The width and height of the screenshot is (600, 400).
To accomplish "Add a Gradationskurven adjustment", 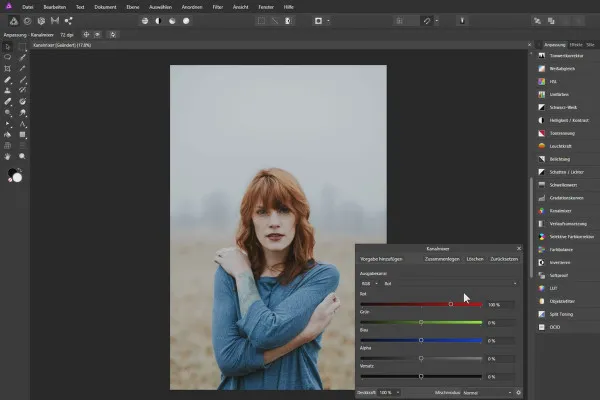I will click(x=568, y=198).
